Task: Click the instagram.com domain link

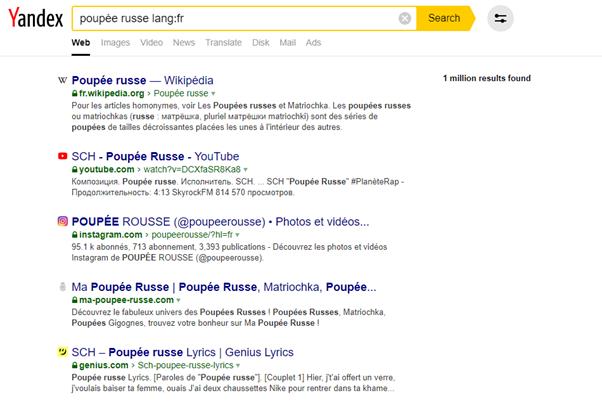Action: pos(111,235)
